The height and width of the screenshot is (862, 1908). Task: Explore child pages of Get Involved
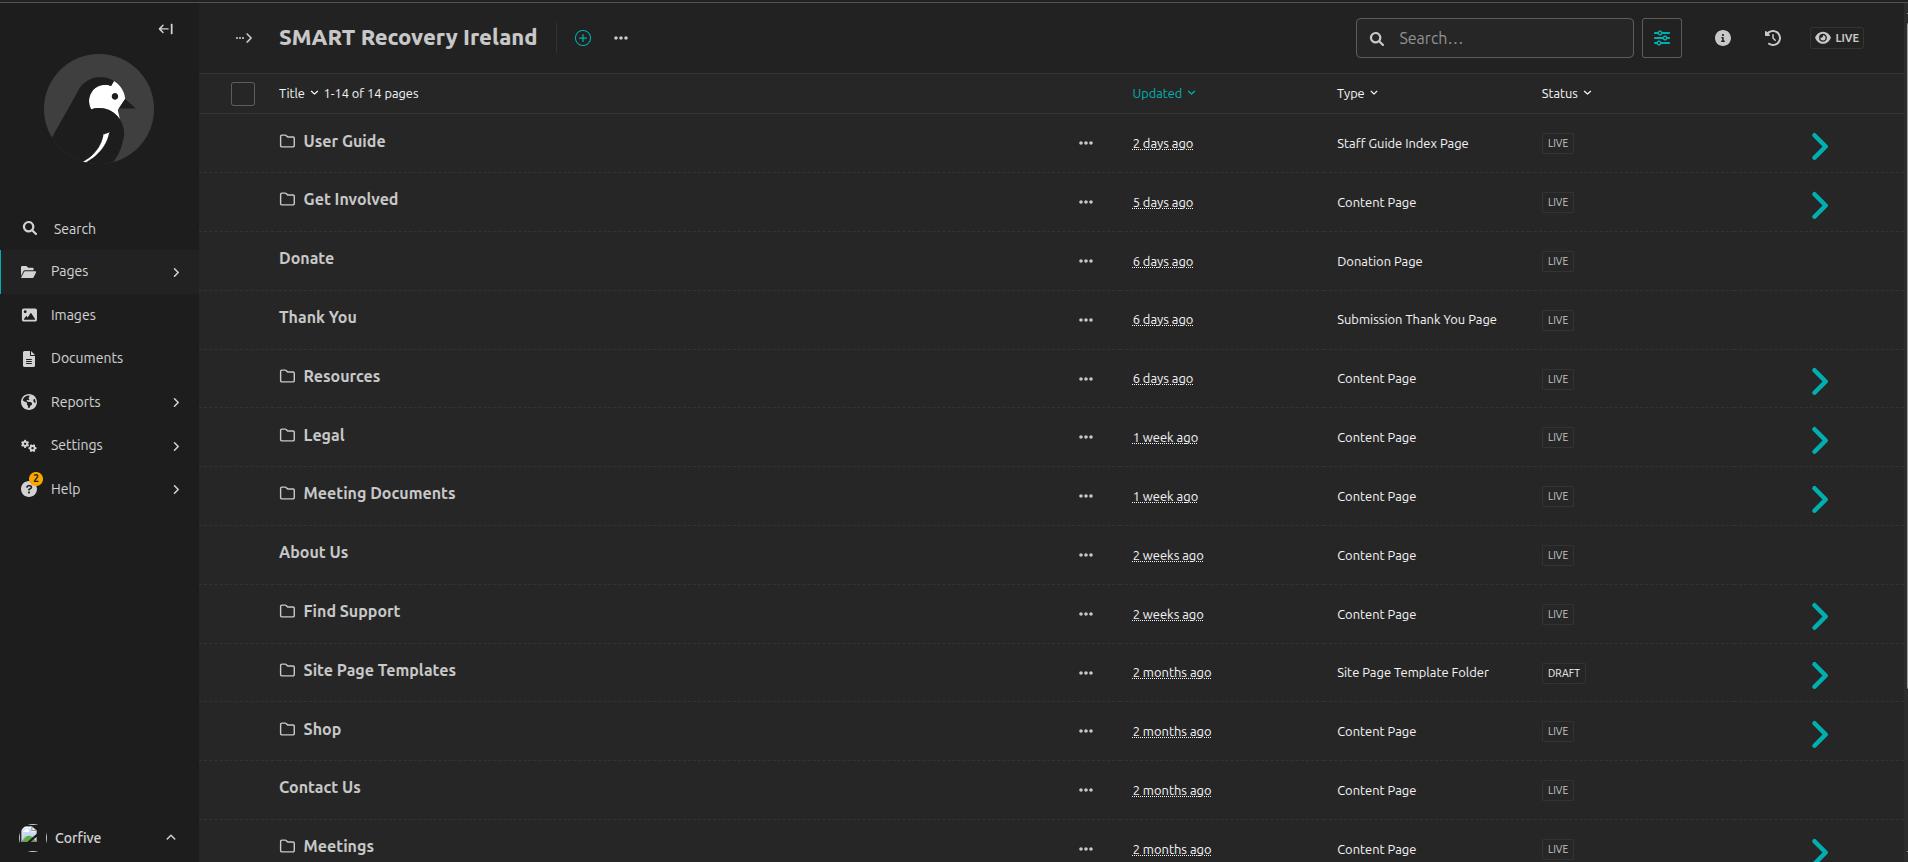click(x=1819, y=205)
